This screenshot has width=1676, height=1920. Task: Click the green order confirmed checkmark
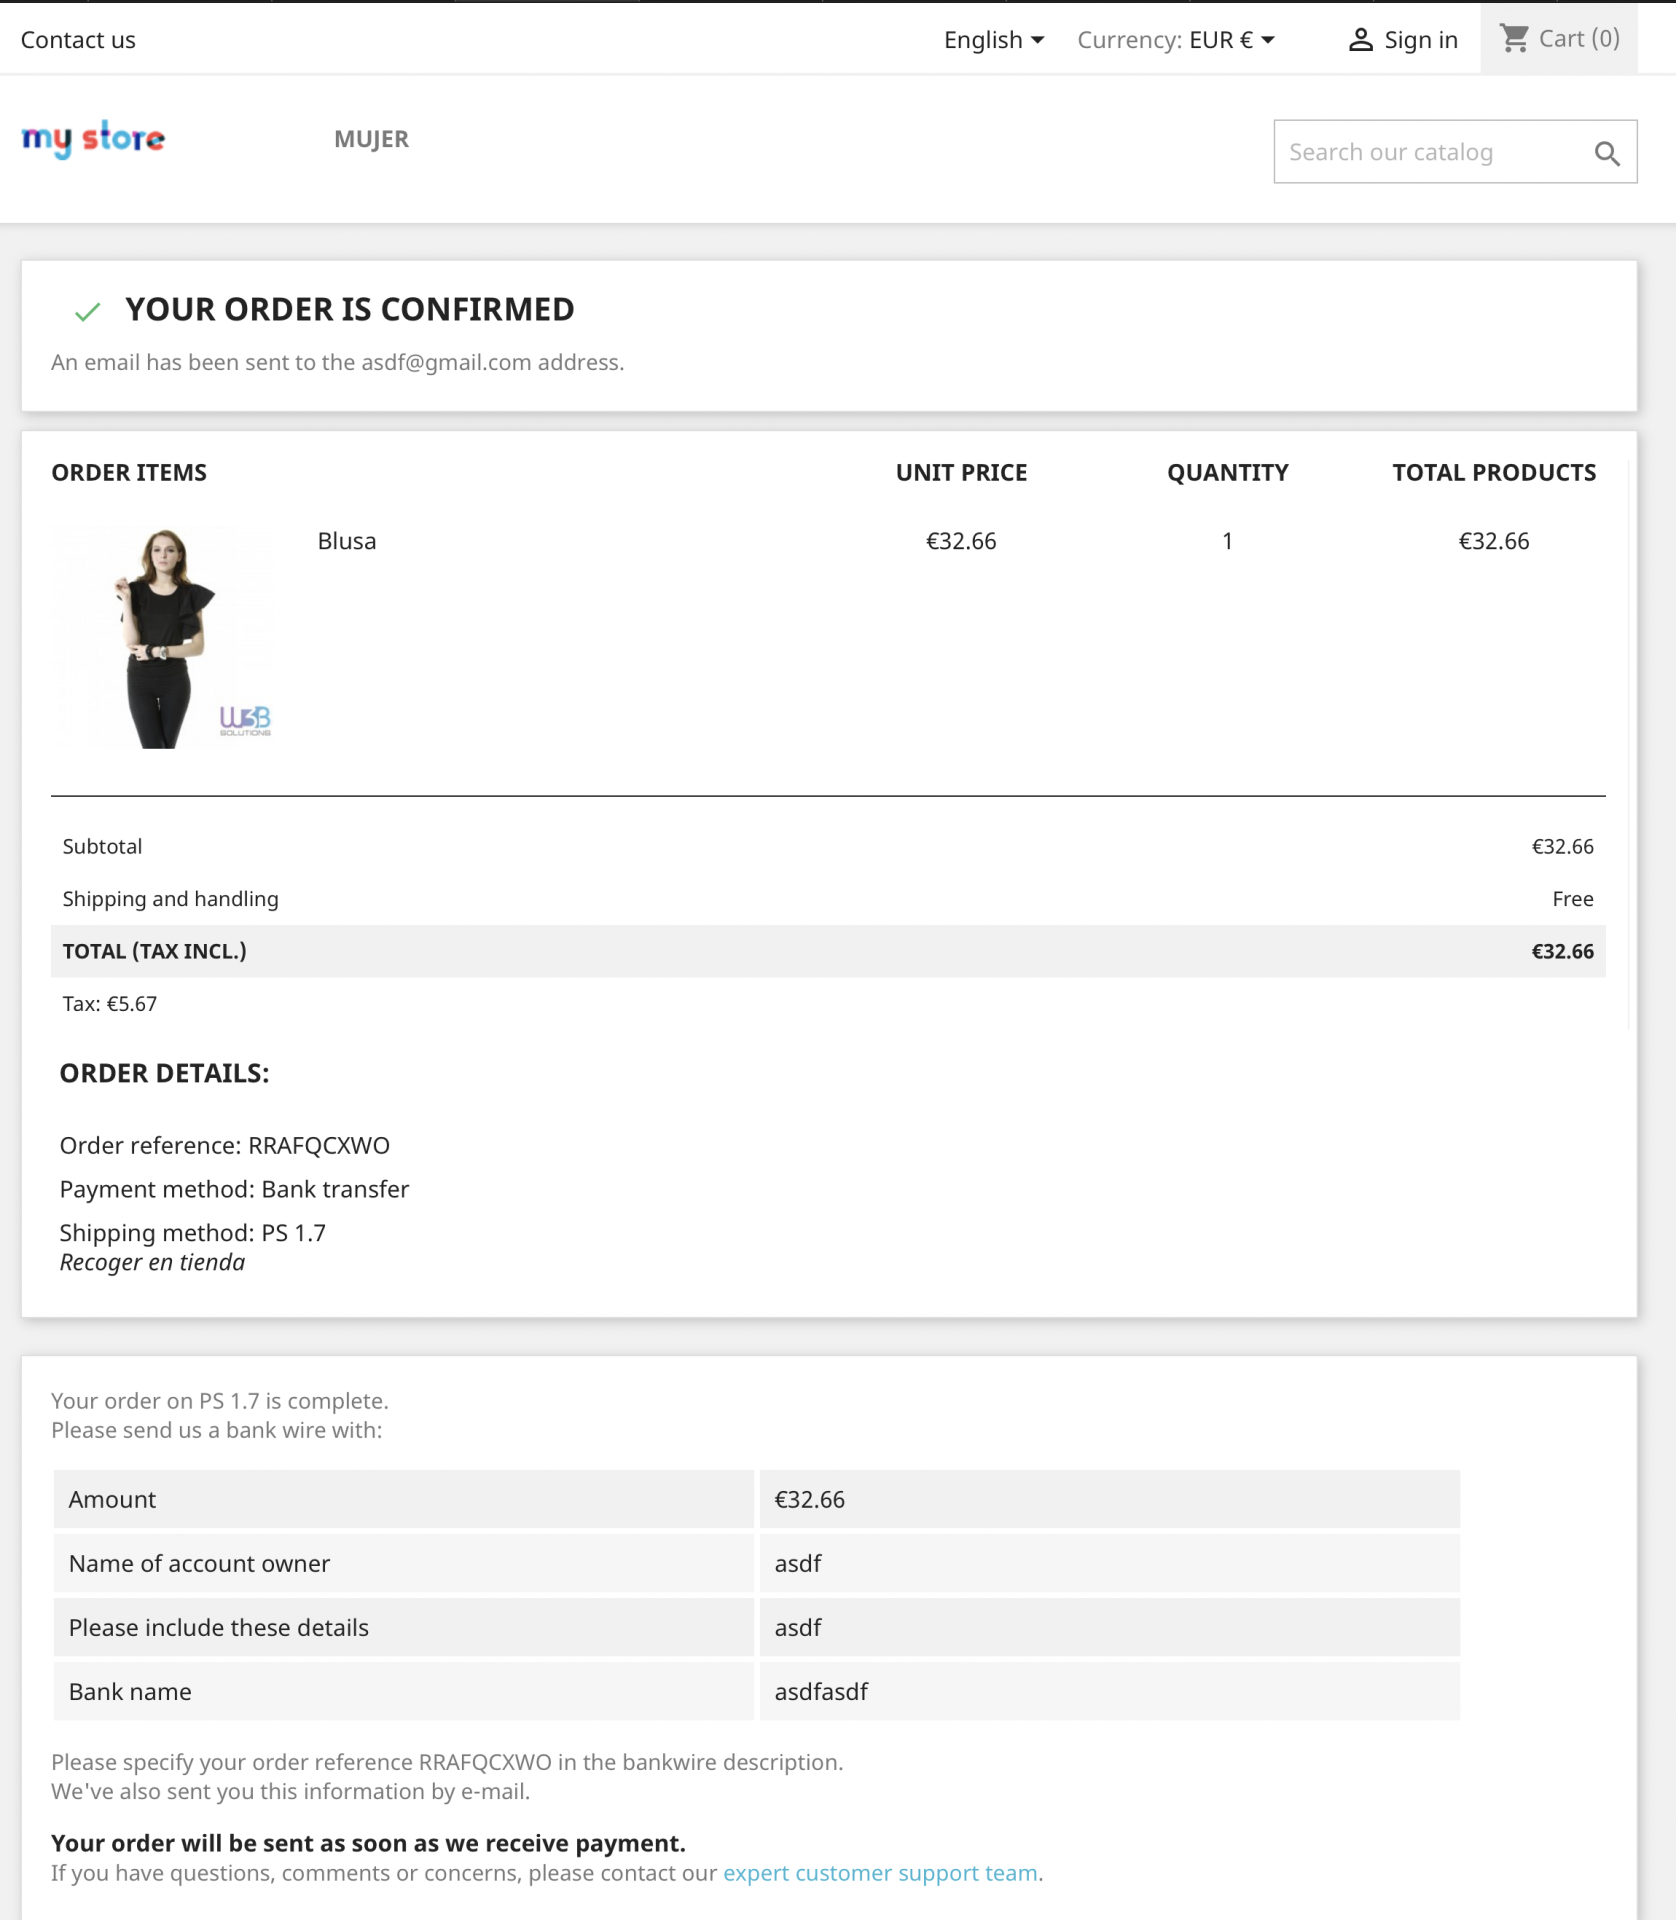(88, 312)
